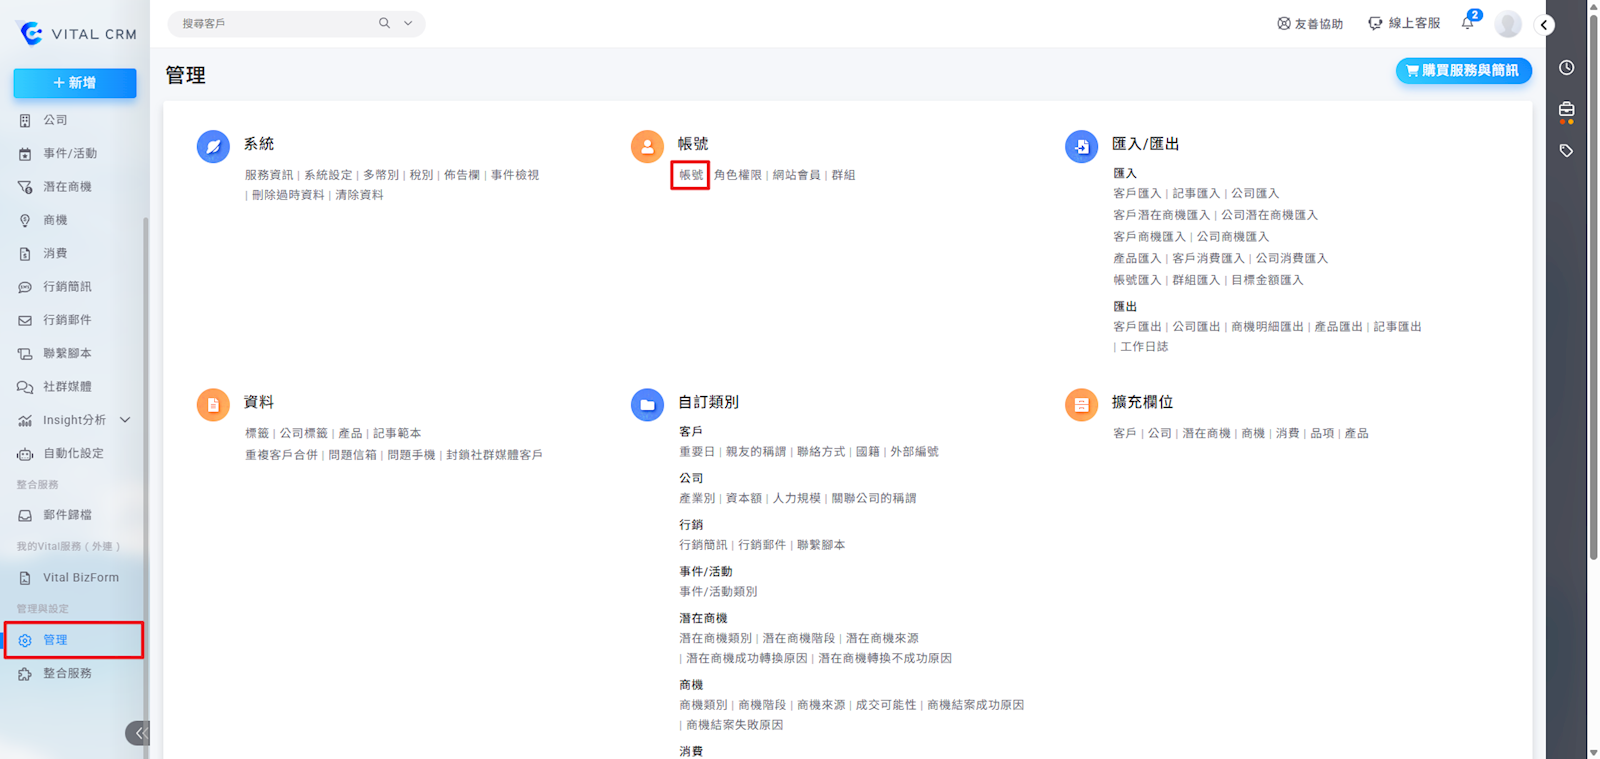Click the printer icon in right panel

(1566, 109)
